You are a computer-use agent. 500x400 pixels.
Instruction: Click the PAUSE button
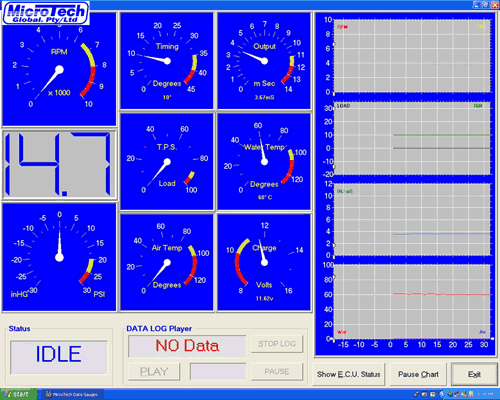coord(277,372)
